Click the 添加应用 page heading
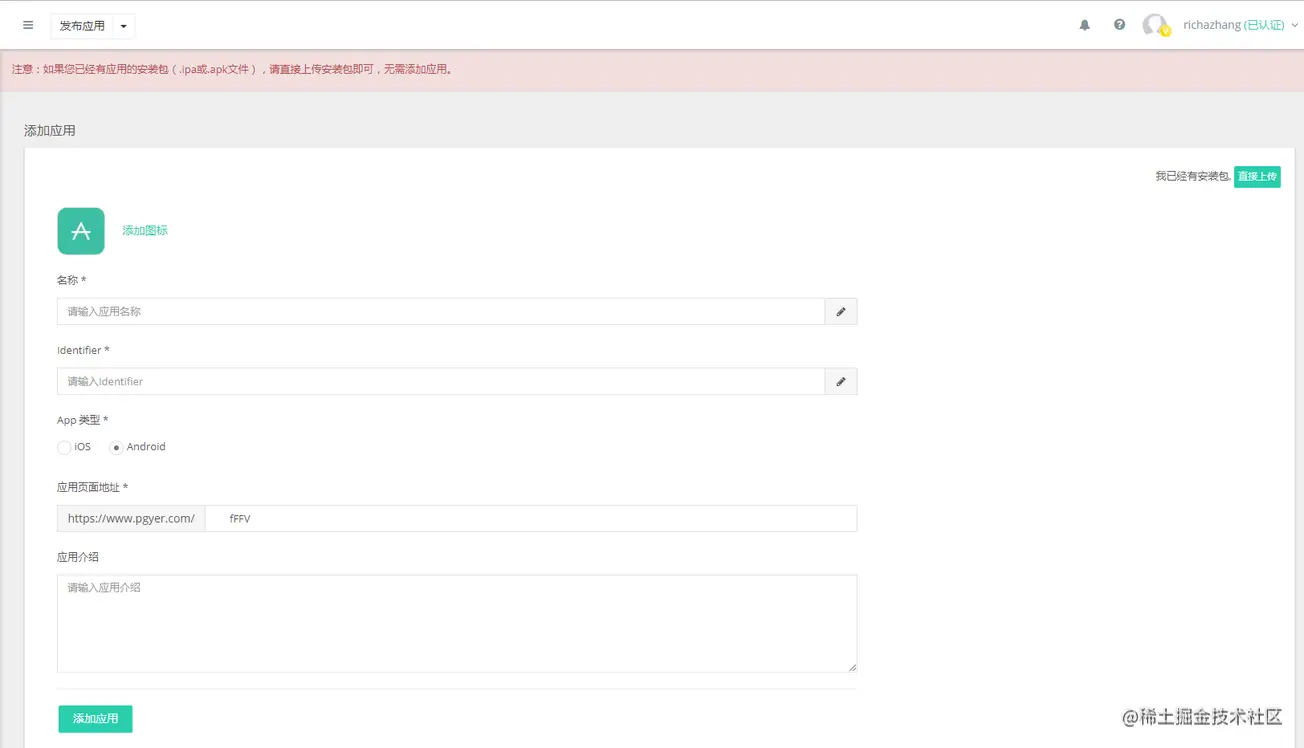1304x748 pixels. click(50, 130)
